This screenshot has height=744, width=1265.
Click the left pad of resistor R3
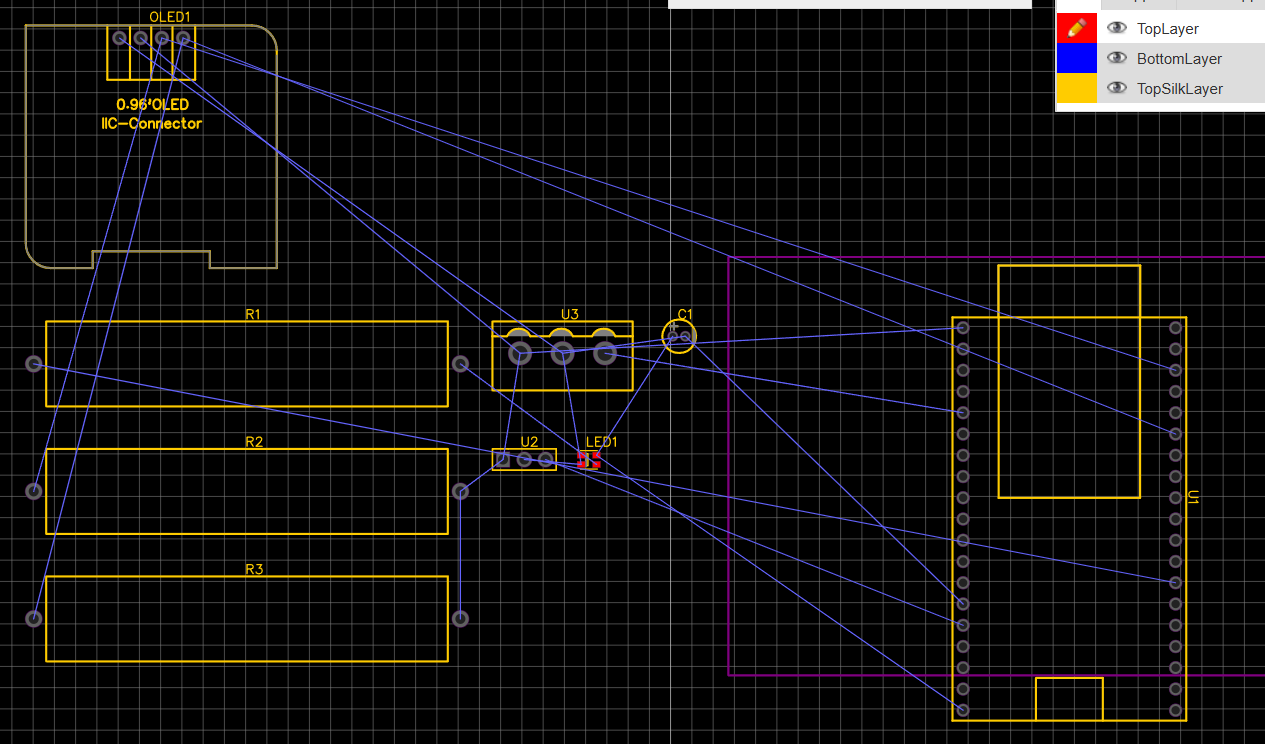coord(34,618)
